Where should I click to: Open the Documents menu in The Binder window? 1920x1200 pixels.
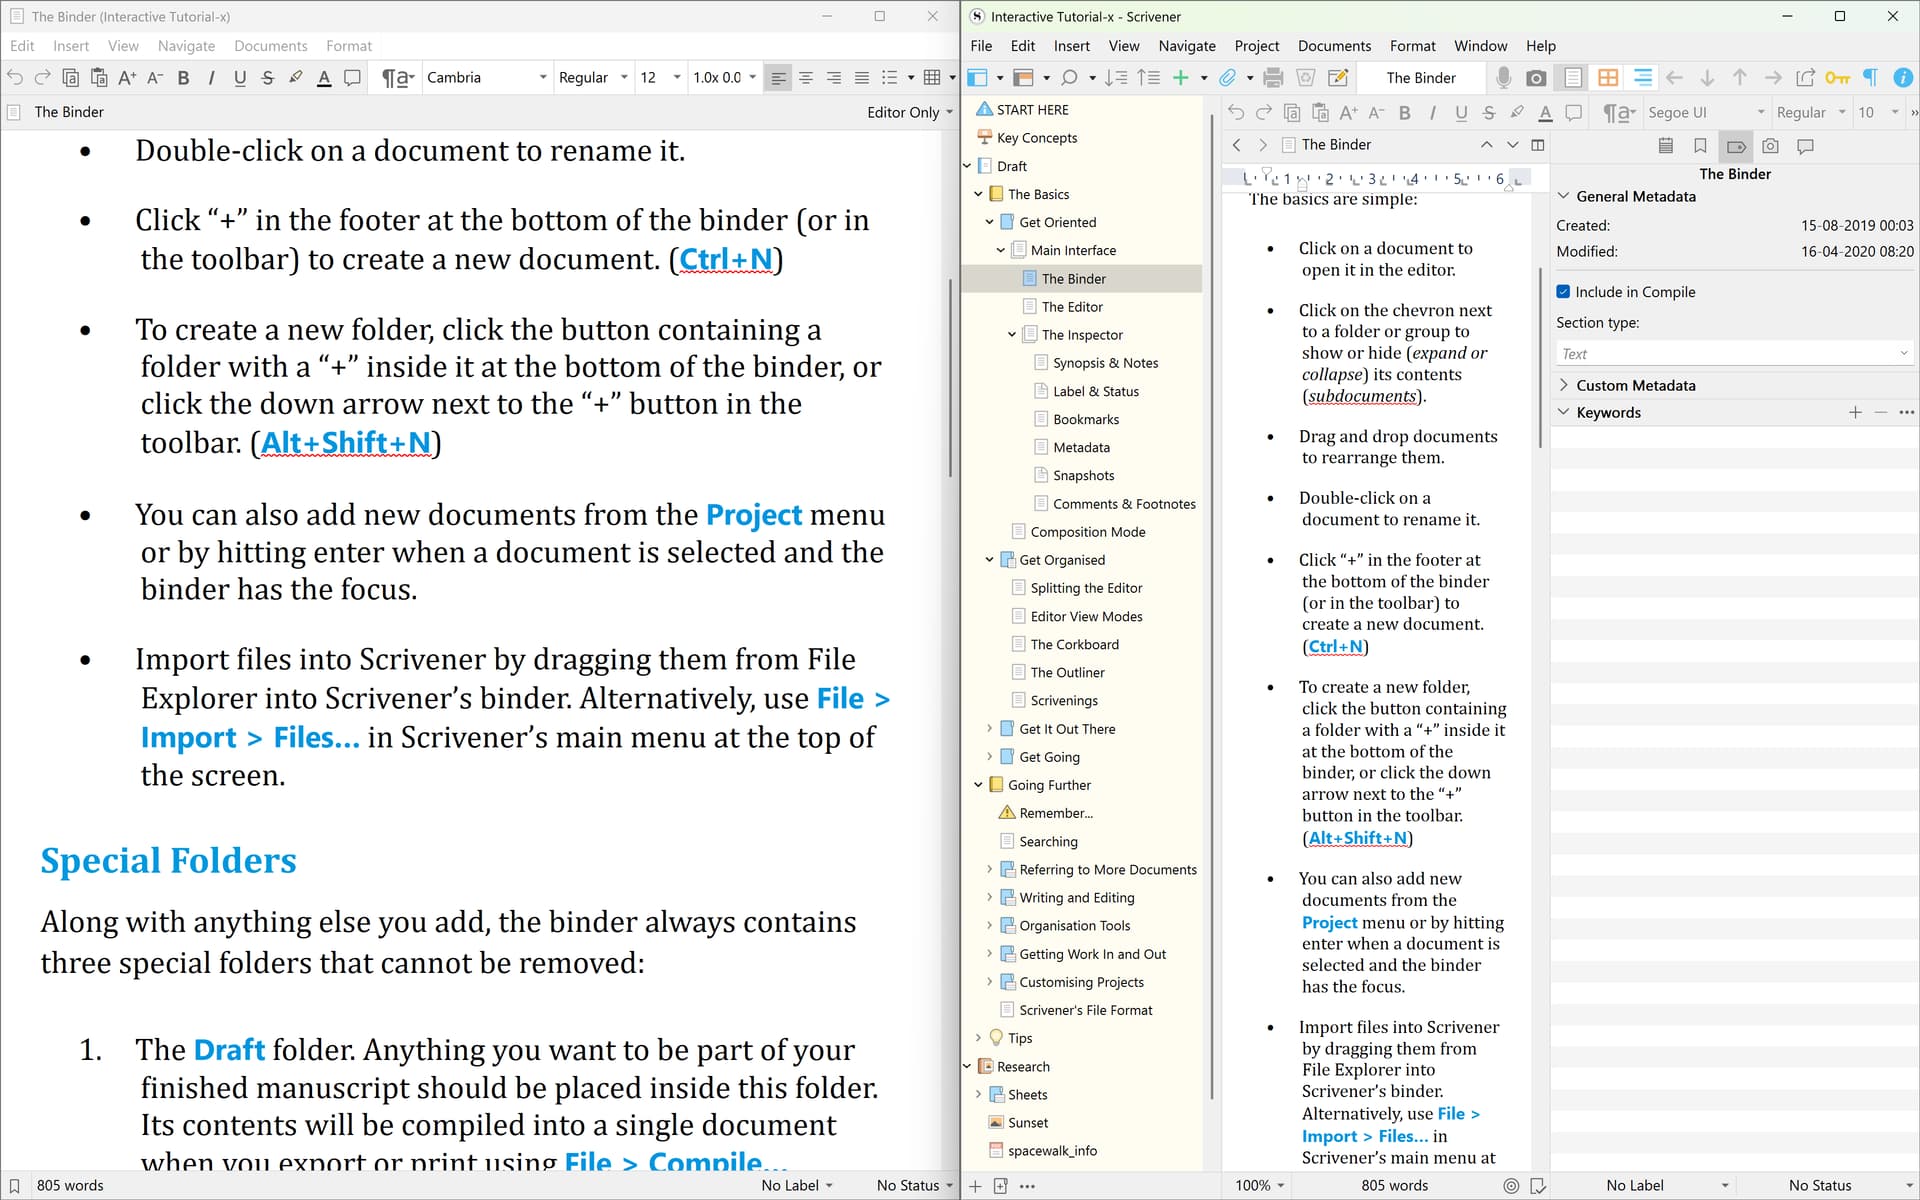pyautogui.click(x=270, y=46)
